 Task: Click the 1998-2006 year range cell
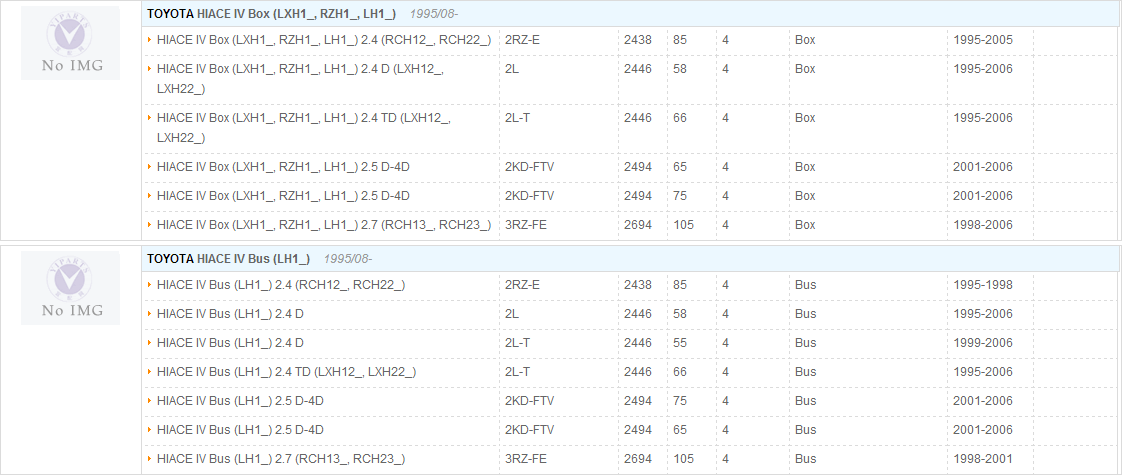pyautogui.click(x=983, y=225)
